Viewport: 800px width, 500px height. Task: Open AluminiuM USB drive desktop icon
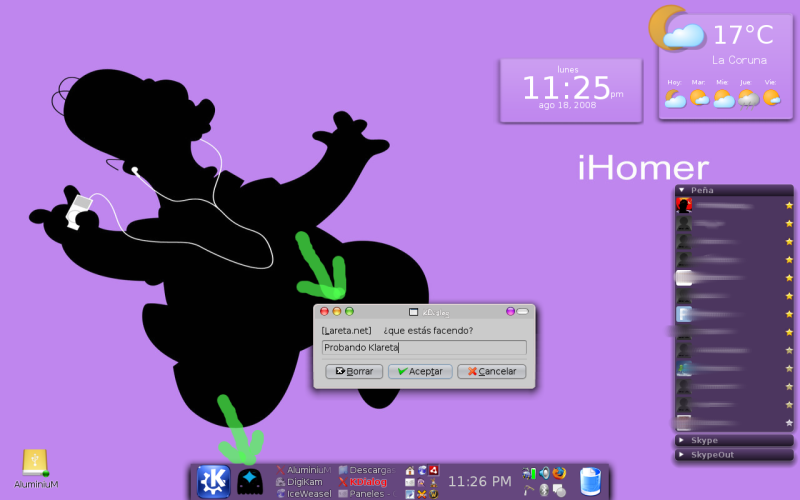35,468
